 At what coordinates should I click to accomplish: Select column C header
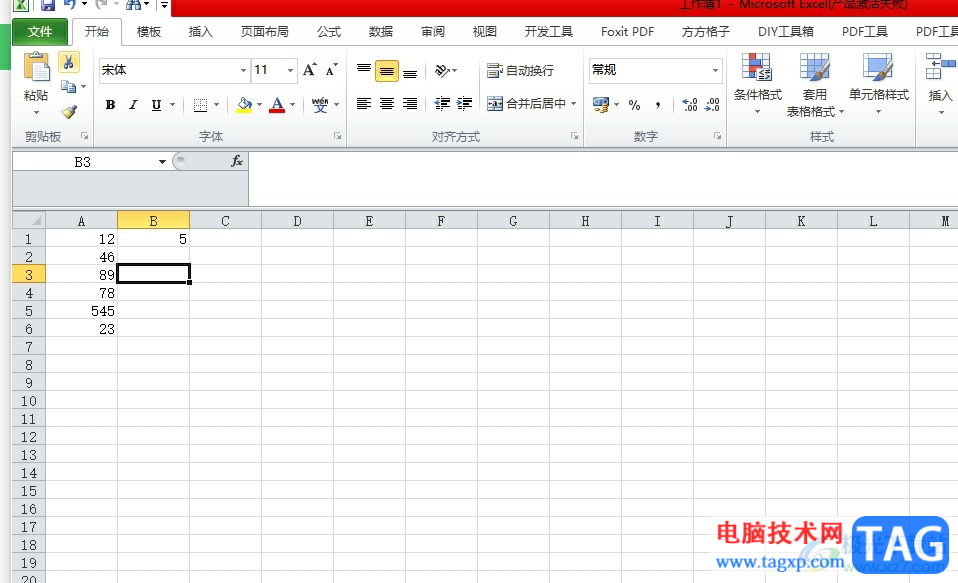(225, 221)
